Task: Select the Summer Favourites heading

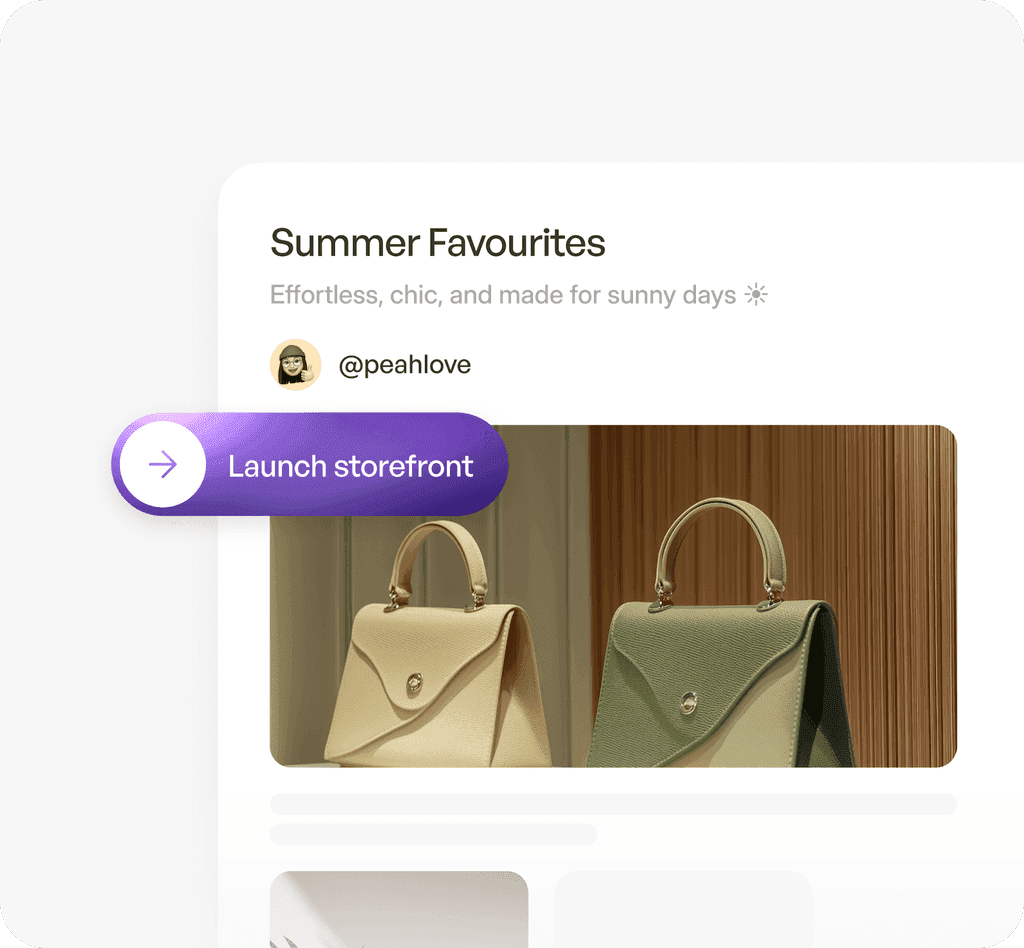Action: tap(438, 243)
